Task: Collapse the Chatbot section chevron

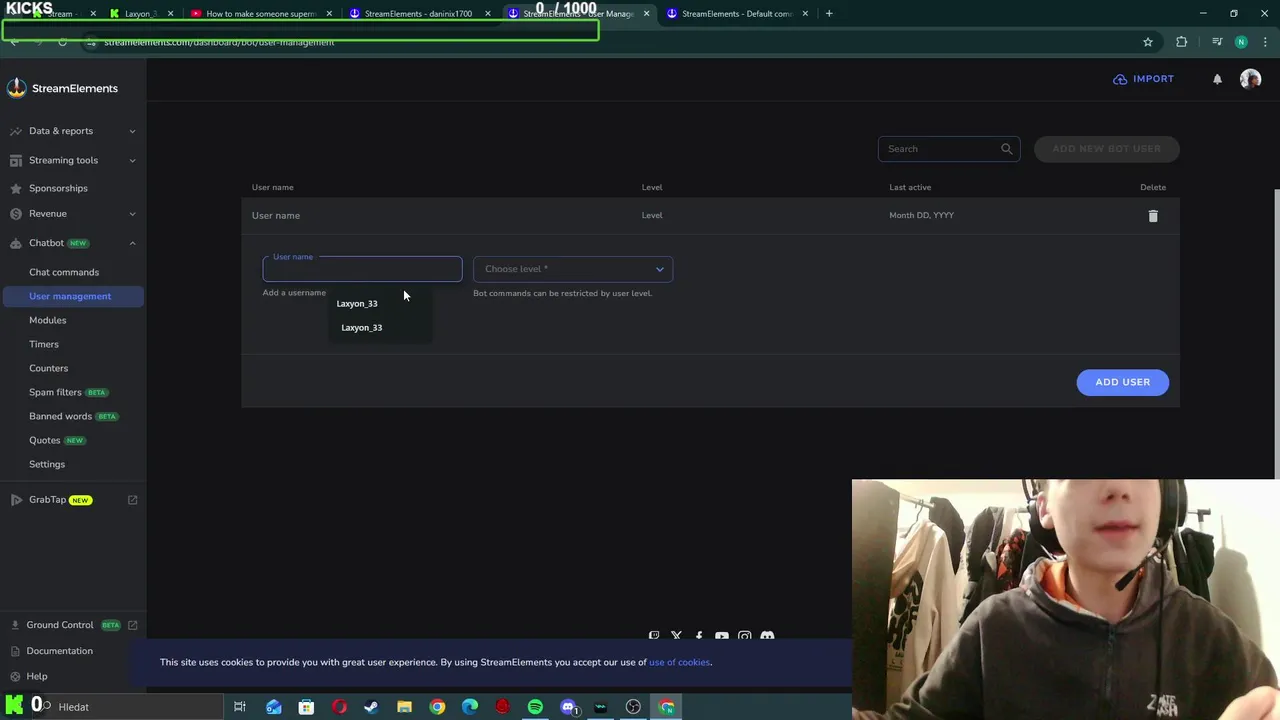Action: pyautogui.click(x=132, y=243)
